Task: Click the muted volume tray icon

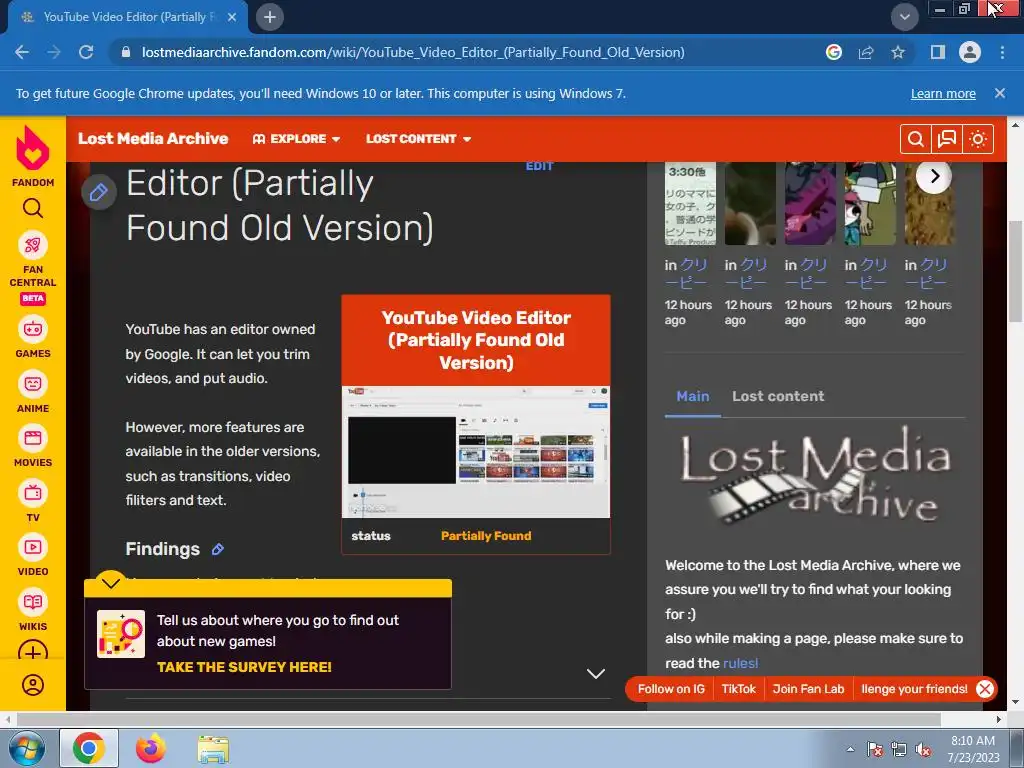Action: 923,750
